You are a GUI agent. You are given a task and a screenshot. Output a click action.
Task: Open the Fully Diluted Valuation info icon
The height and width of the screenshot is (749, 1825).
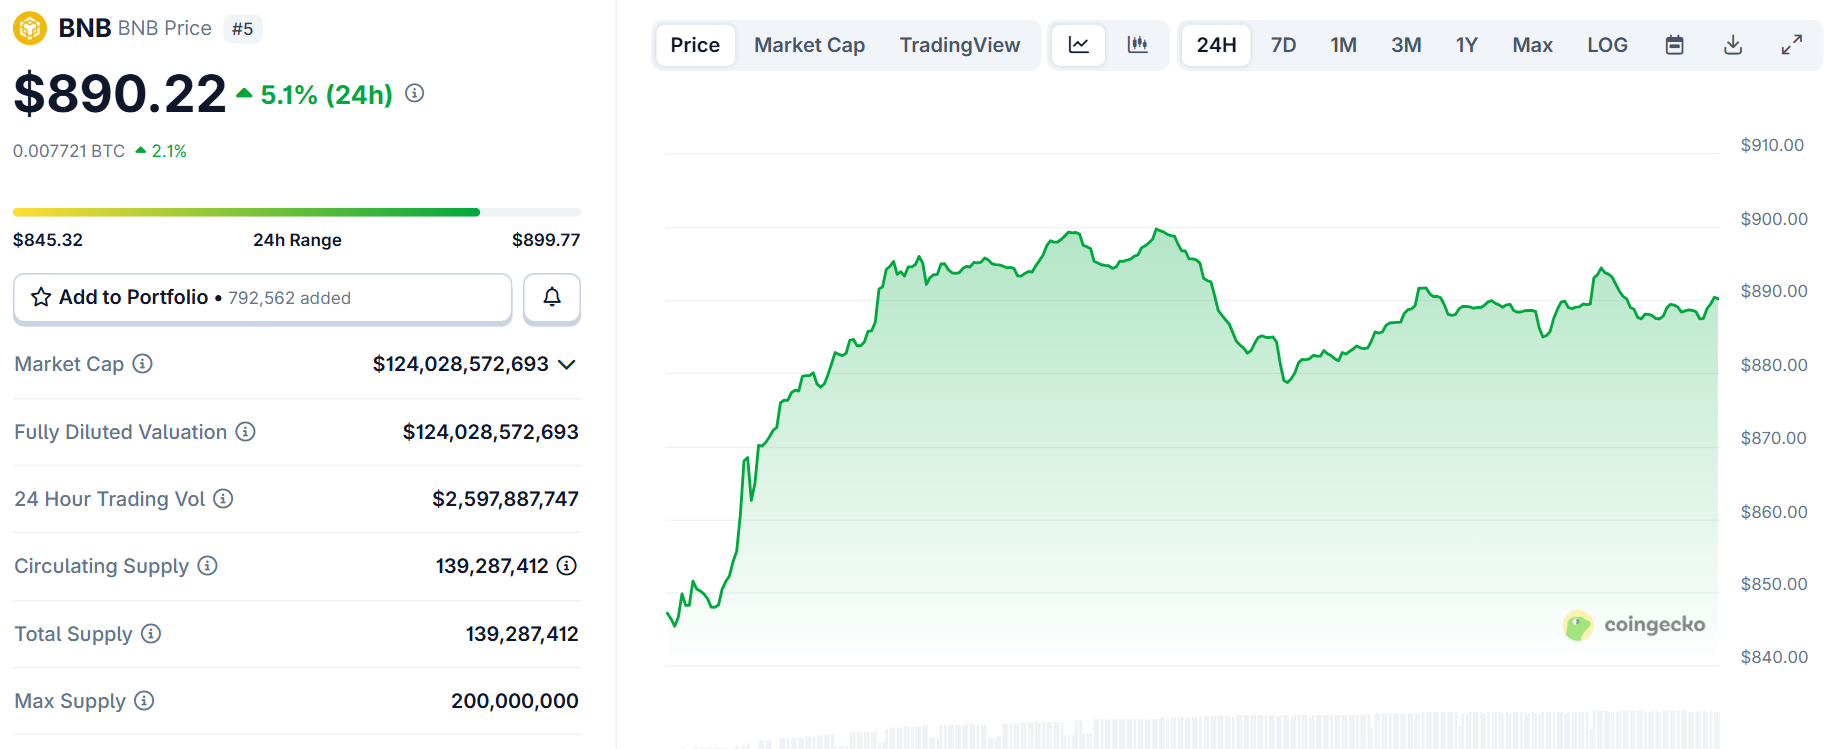(246, 432)
